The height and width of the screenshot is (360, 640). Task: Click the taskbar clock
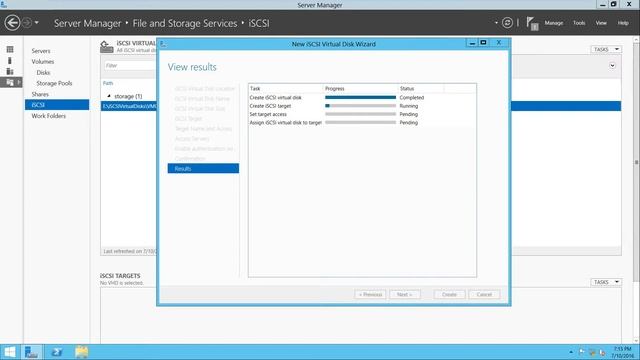[x=622, y=352]
